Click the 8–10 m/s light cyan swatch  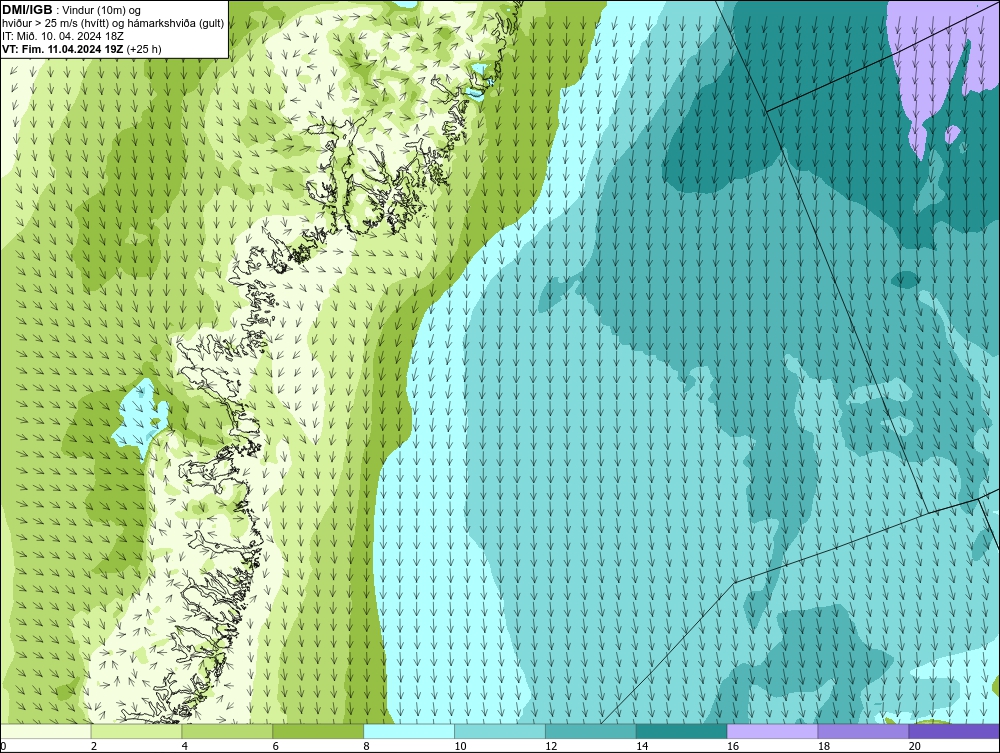[409, 732]
